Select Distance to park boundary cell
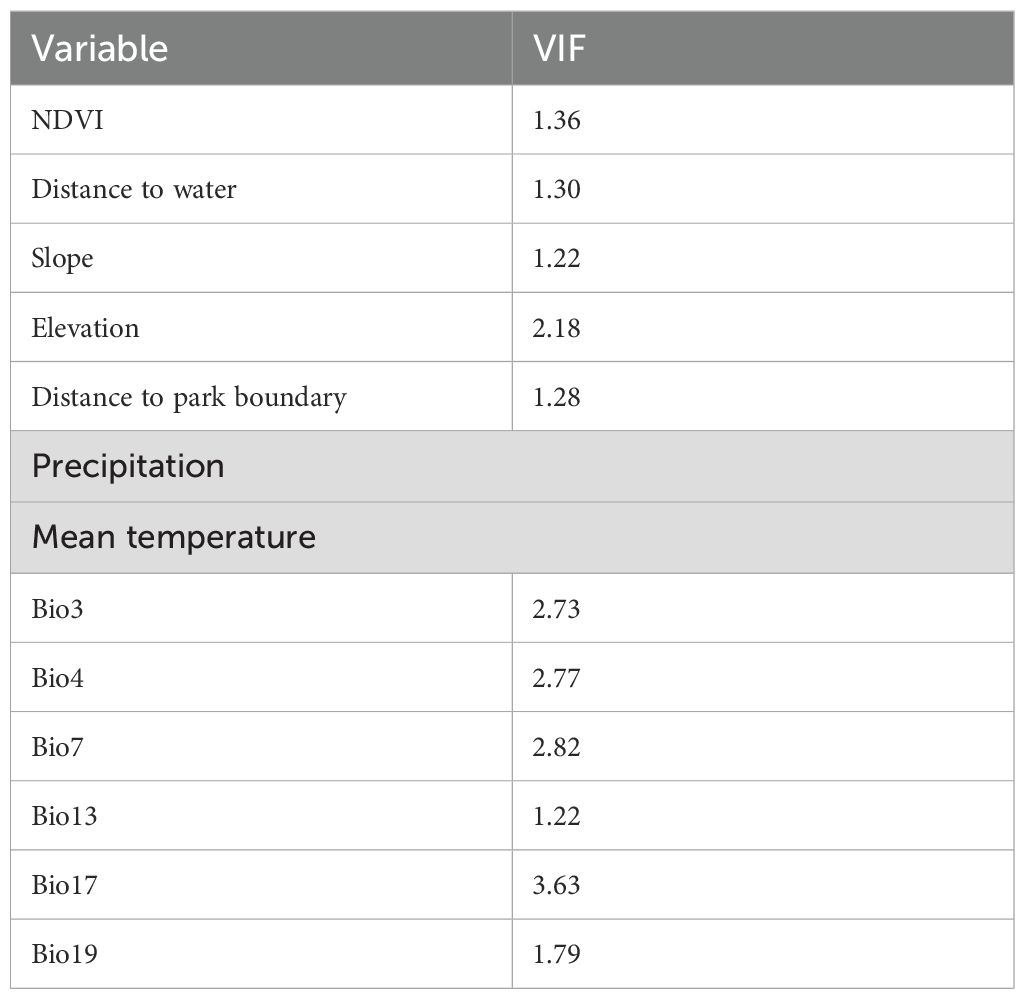1025x999 pixels. 188,397
